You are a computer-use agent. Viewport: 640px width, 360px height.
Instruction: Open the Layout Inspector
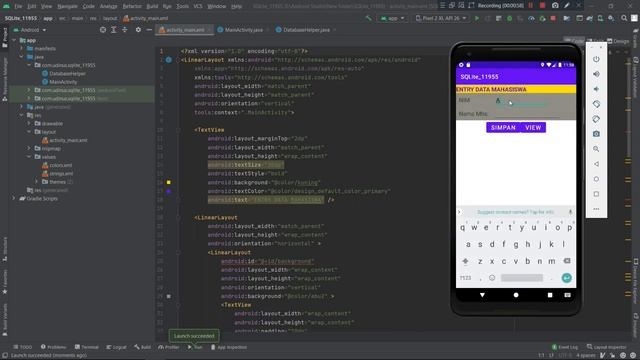click(606, 347)
